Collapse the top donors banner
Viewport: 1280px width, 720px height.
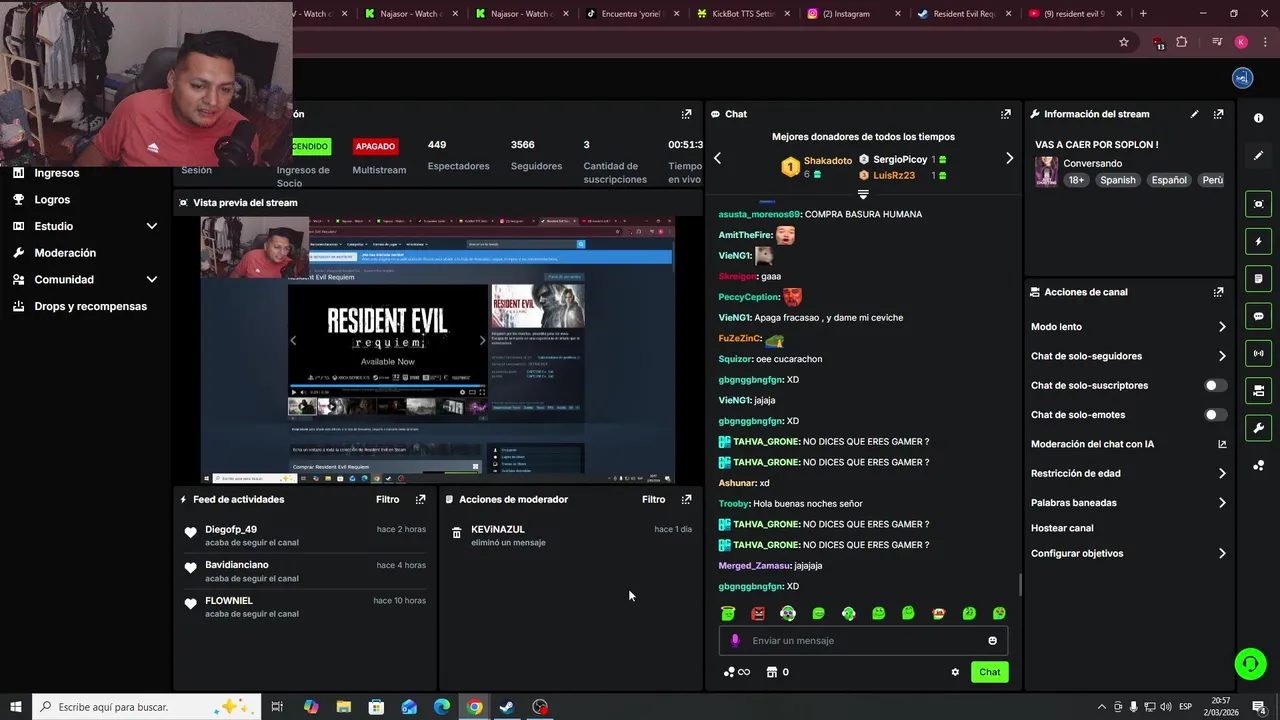pos(863,194)
